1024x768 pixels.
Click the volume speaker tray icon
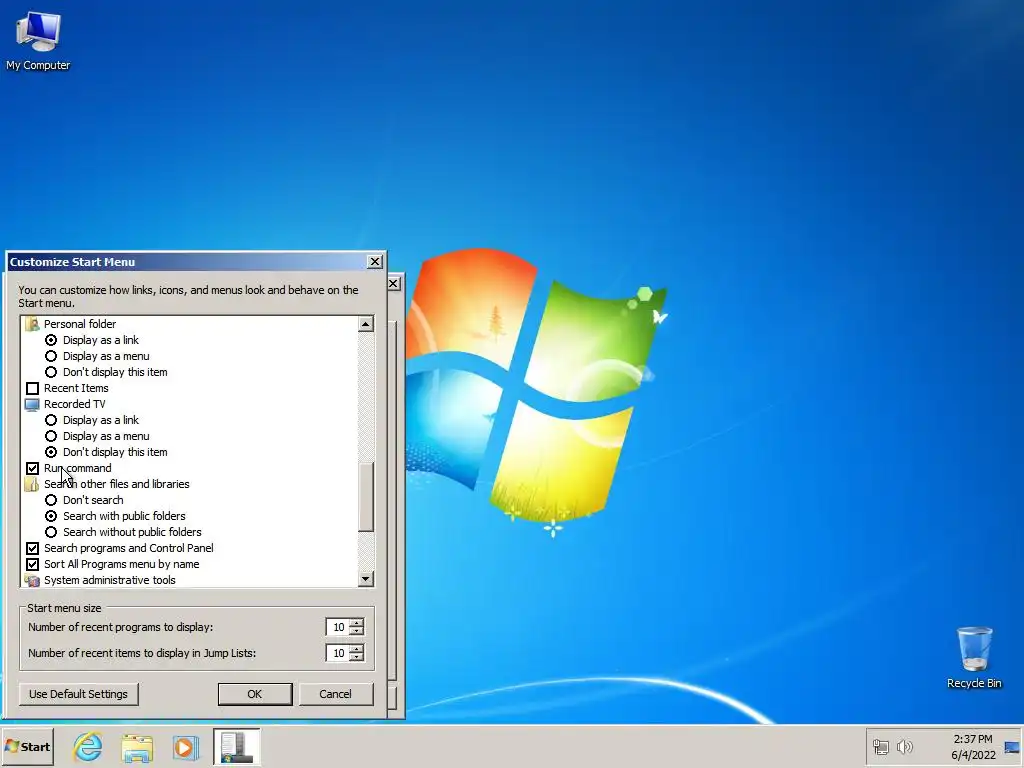[904, 746]
